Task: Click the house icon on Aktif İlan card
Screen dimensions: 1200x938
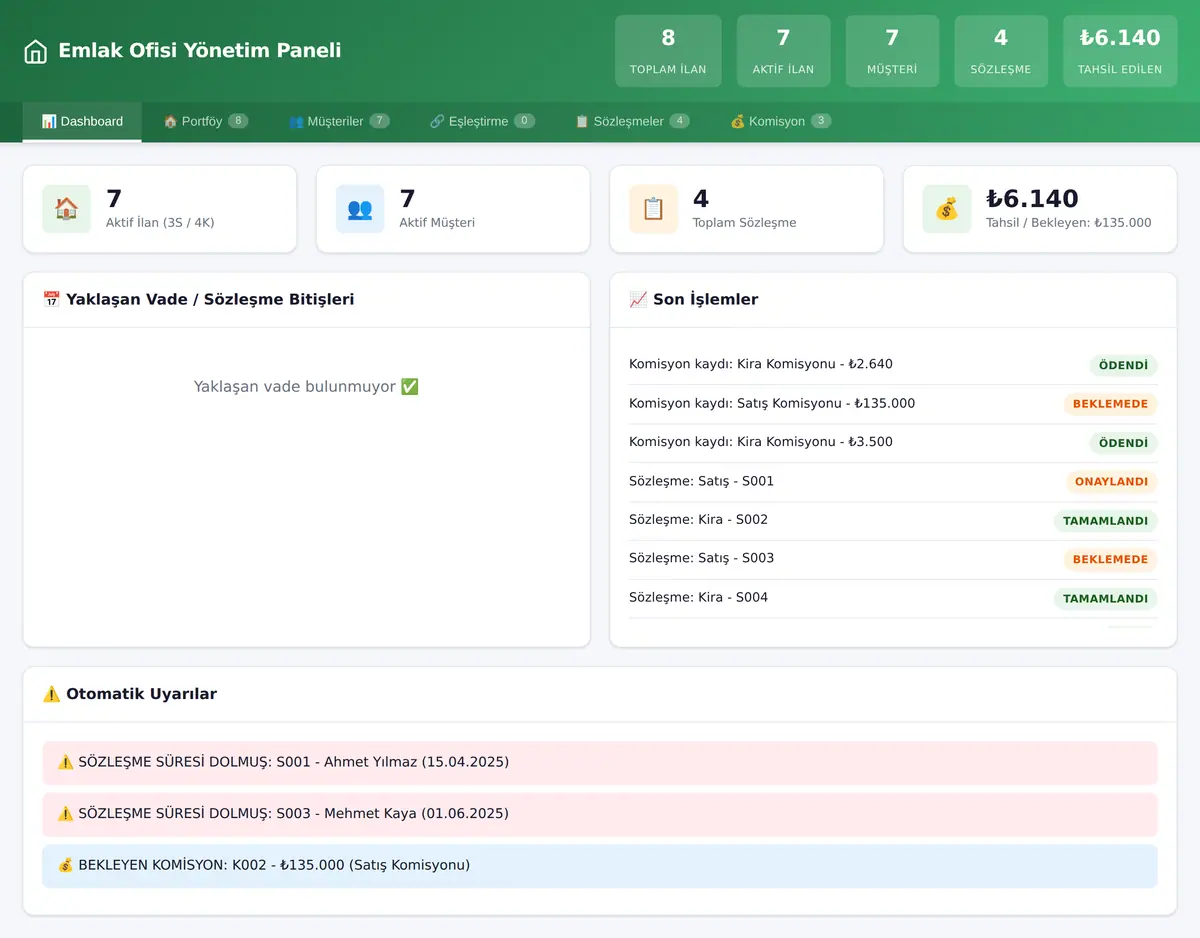Action: 67,209
